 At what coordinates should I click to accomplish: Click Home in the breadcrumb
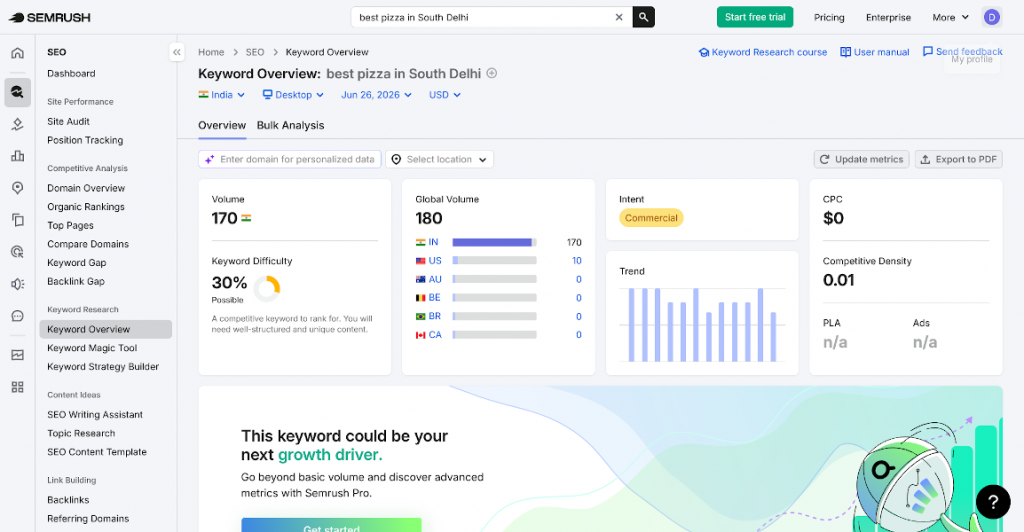(x=211, y=52)
